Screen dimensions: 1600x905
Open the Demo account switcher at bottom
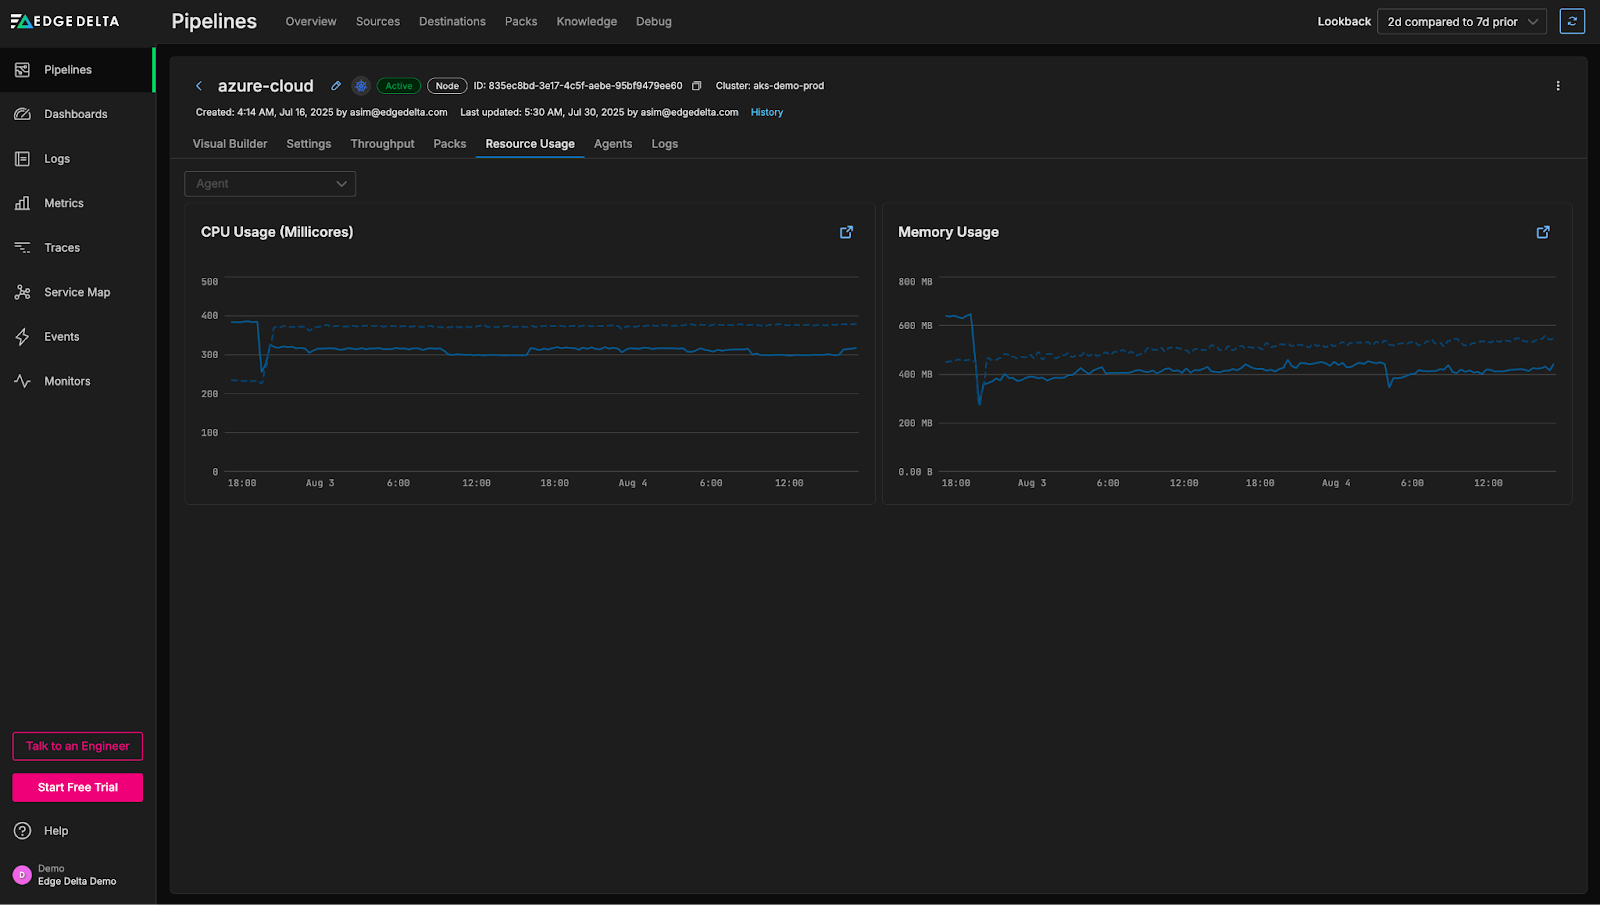(x=66, y=875)
